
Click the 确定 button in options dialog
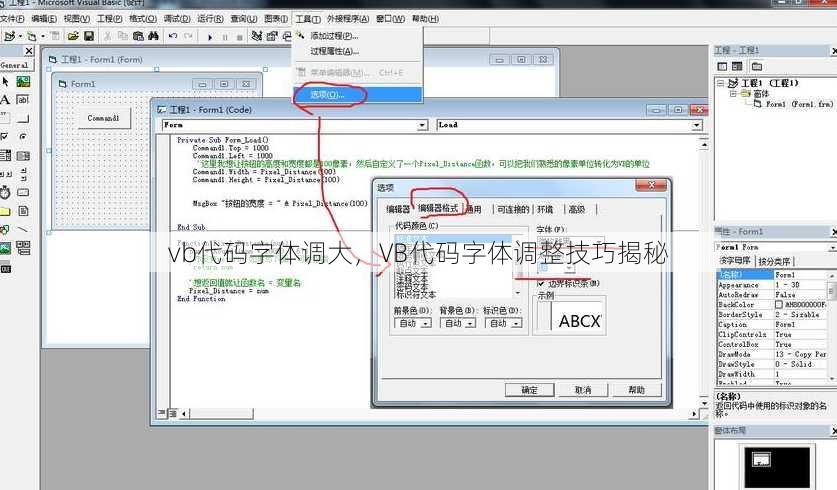click(530, 390)
